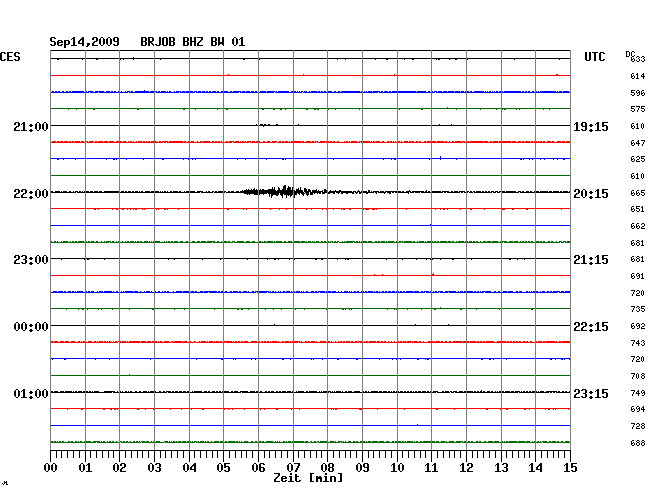Select the 21:15 UTC label
The height and width of the screenshot is (494, 650).
(x=591, y=260)
